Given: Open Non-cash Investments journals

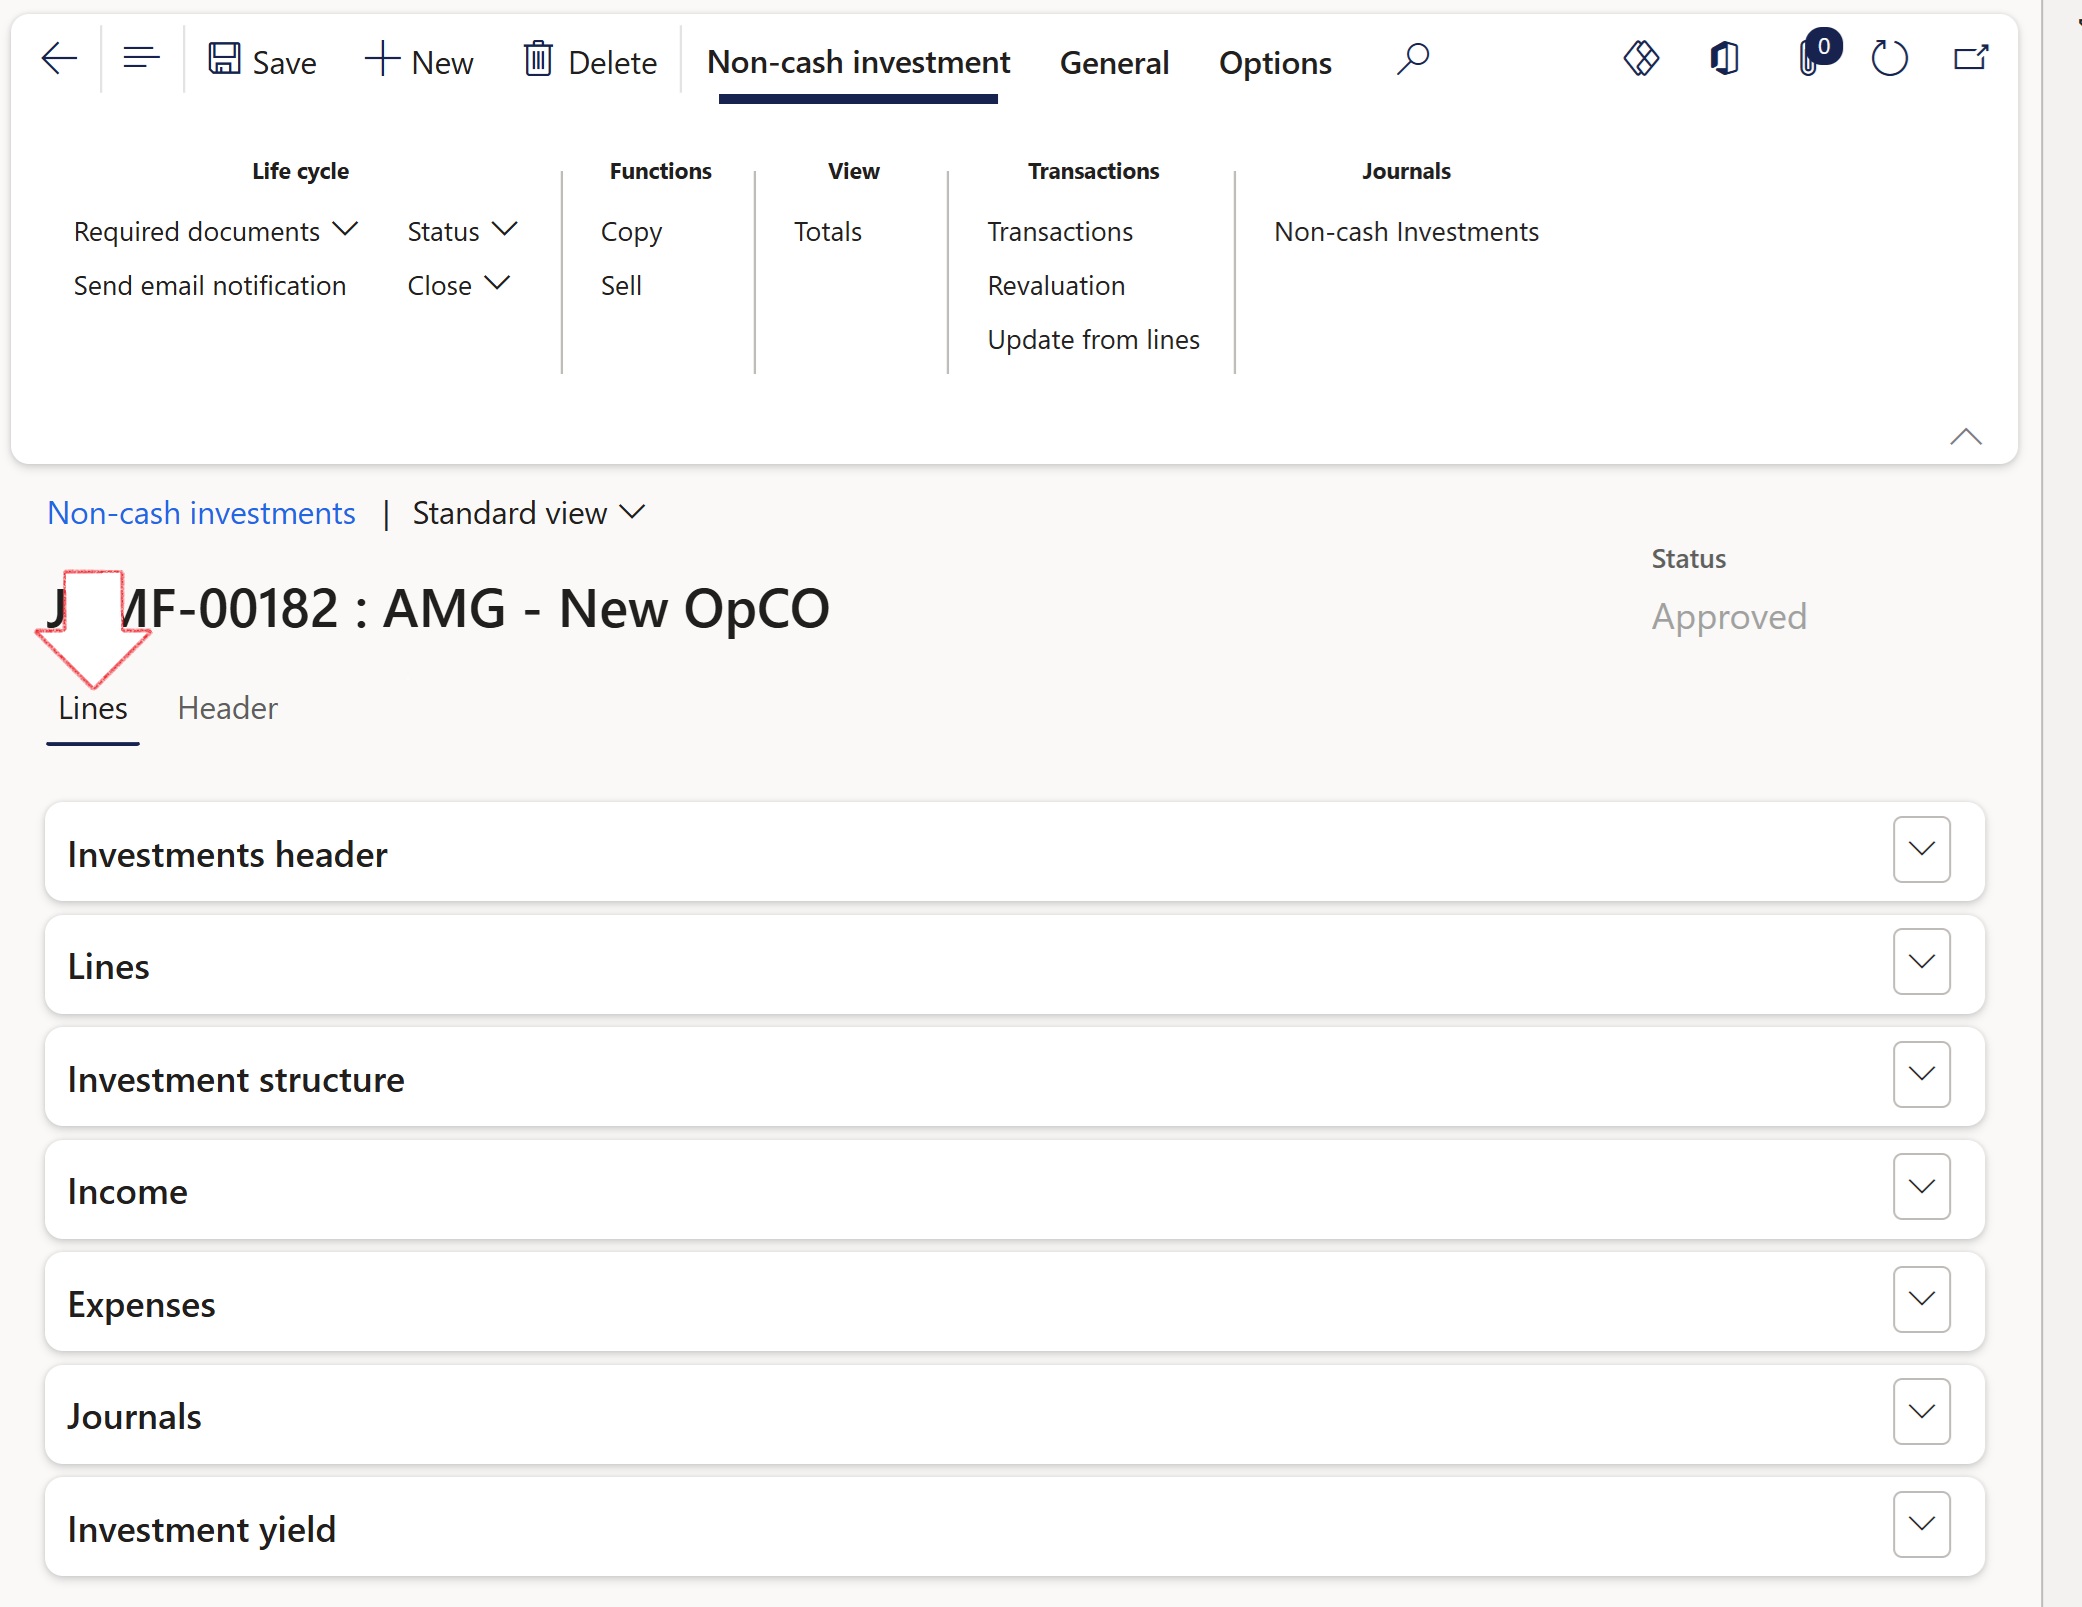Looking at the screenshot, I should click(x=1406, y=231).
